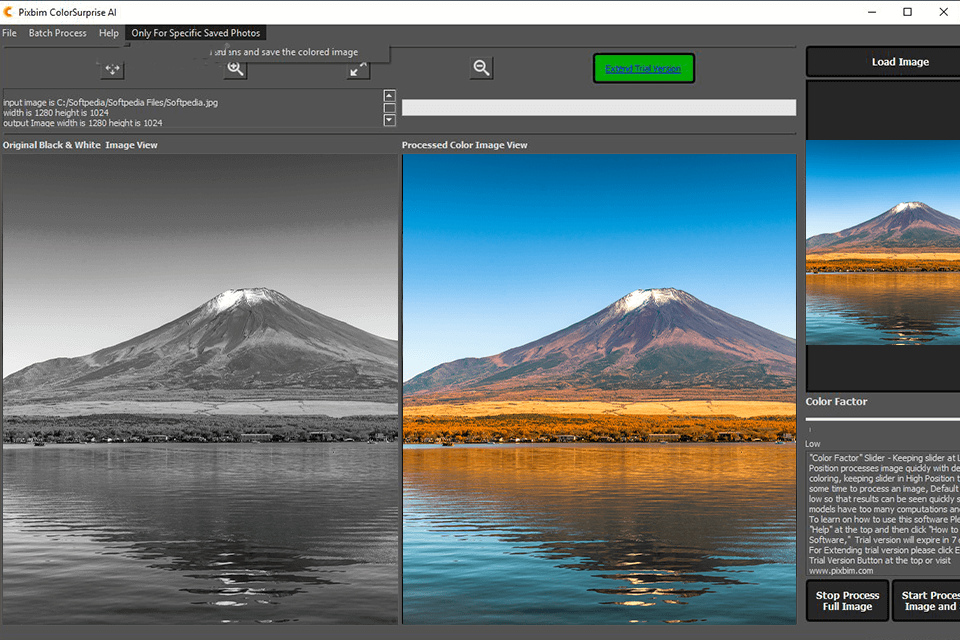The width and height of the screenshot is (960, 640).
Task: Click the 'Color Factor' label
Action: click(x=836, y=402)
